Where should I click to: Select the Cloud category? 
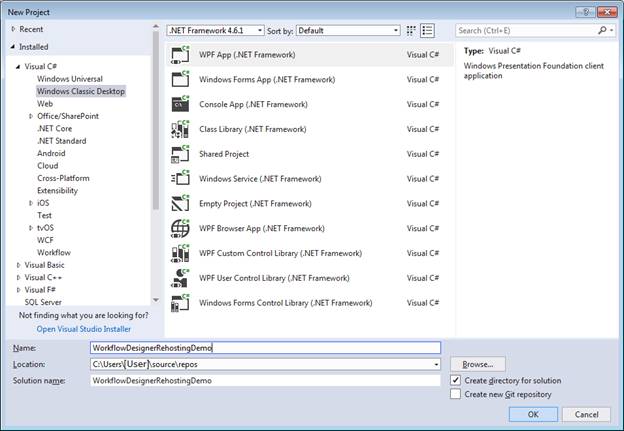click(x=48, y=166)
